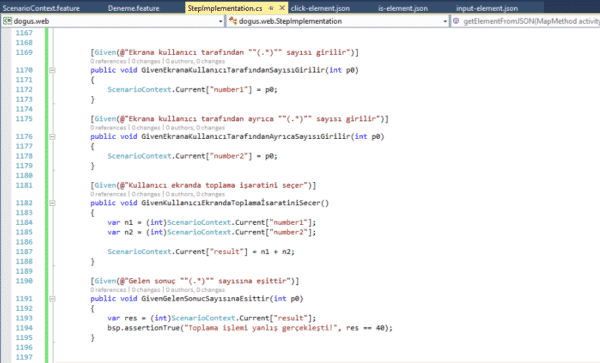Viewport: 600px width, 363px height.
Task: Open the click-element.json tab
Action: pyautogui.click(x=320, y=8)
